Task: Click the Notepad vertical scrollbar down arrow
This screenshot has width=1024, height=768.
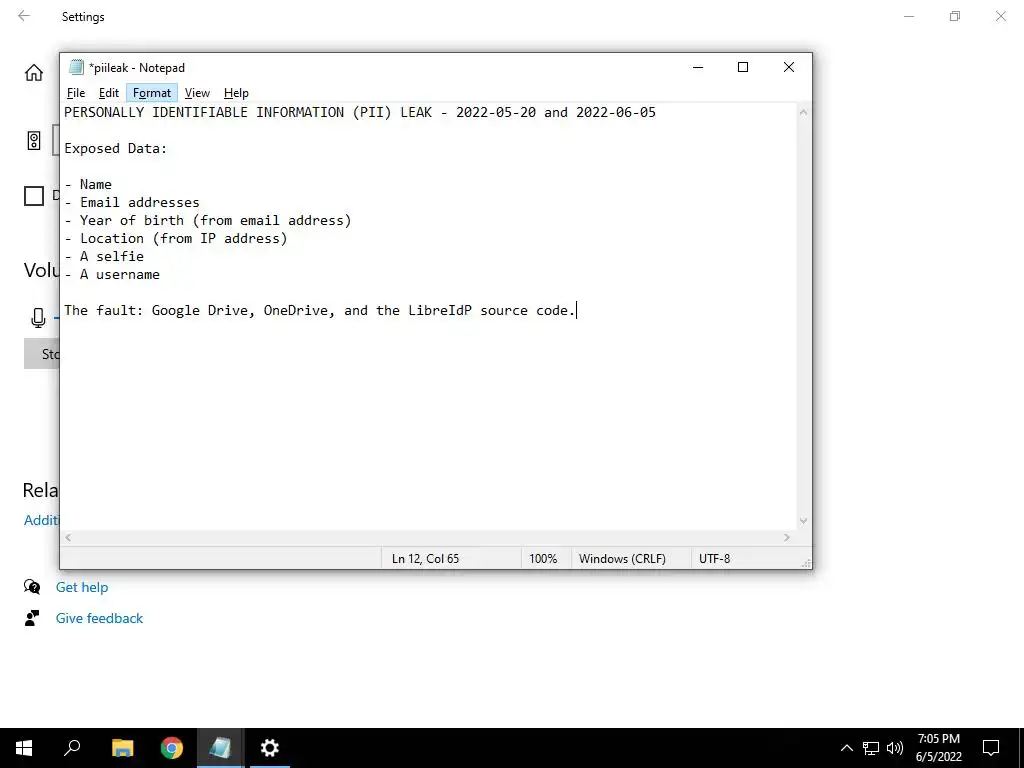Action: click(803, 521)
